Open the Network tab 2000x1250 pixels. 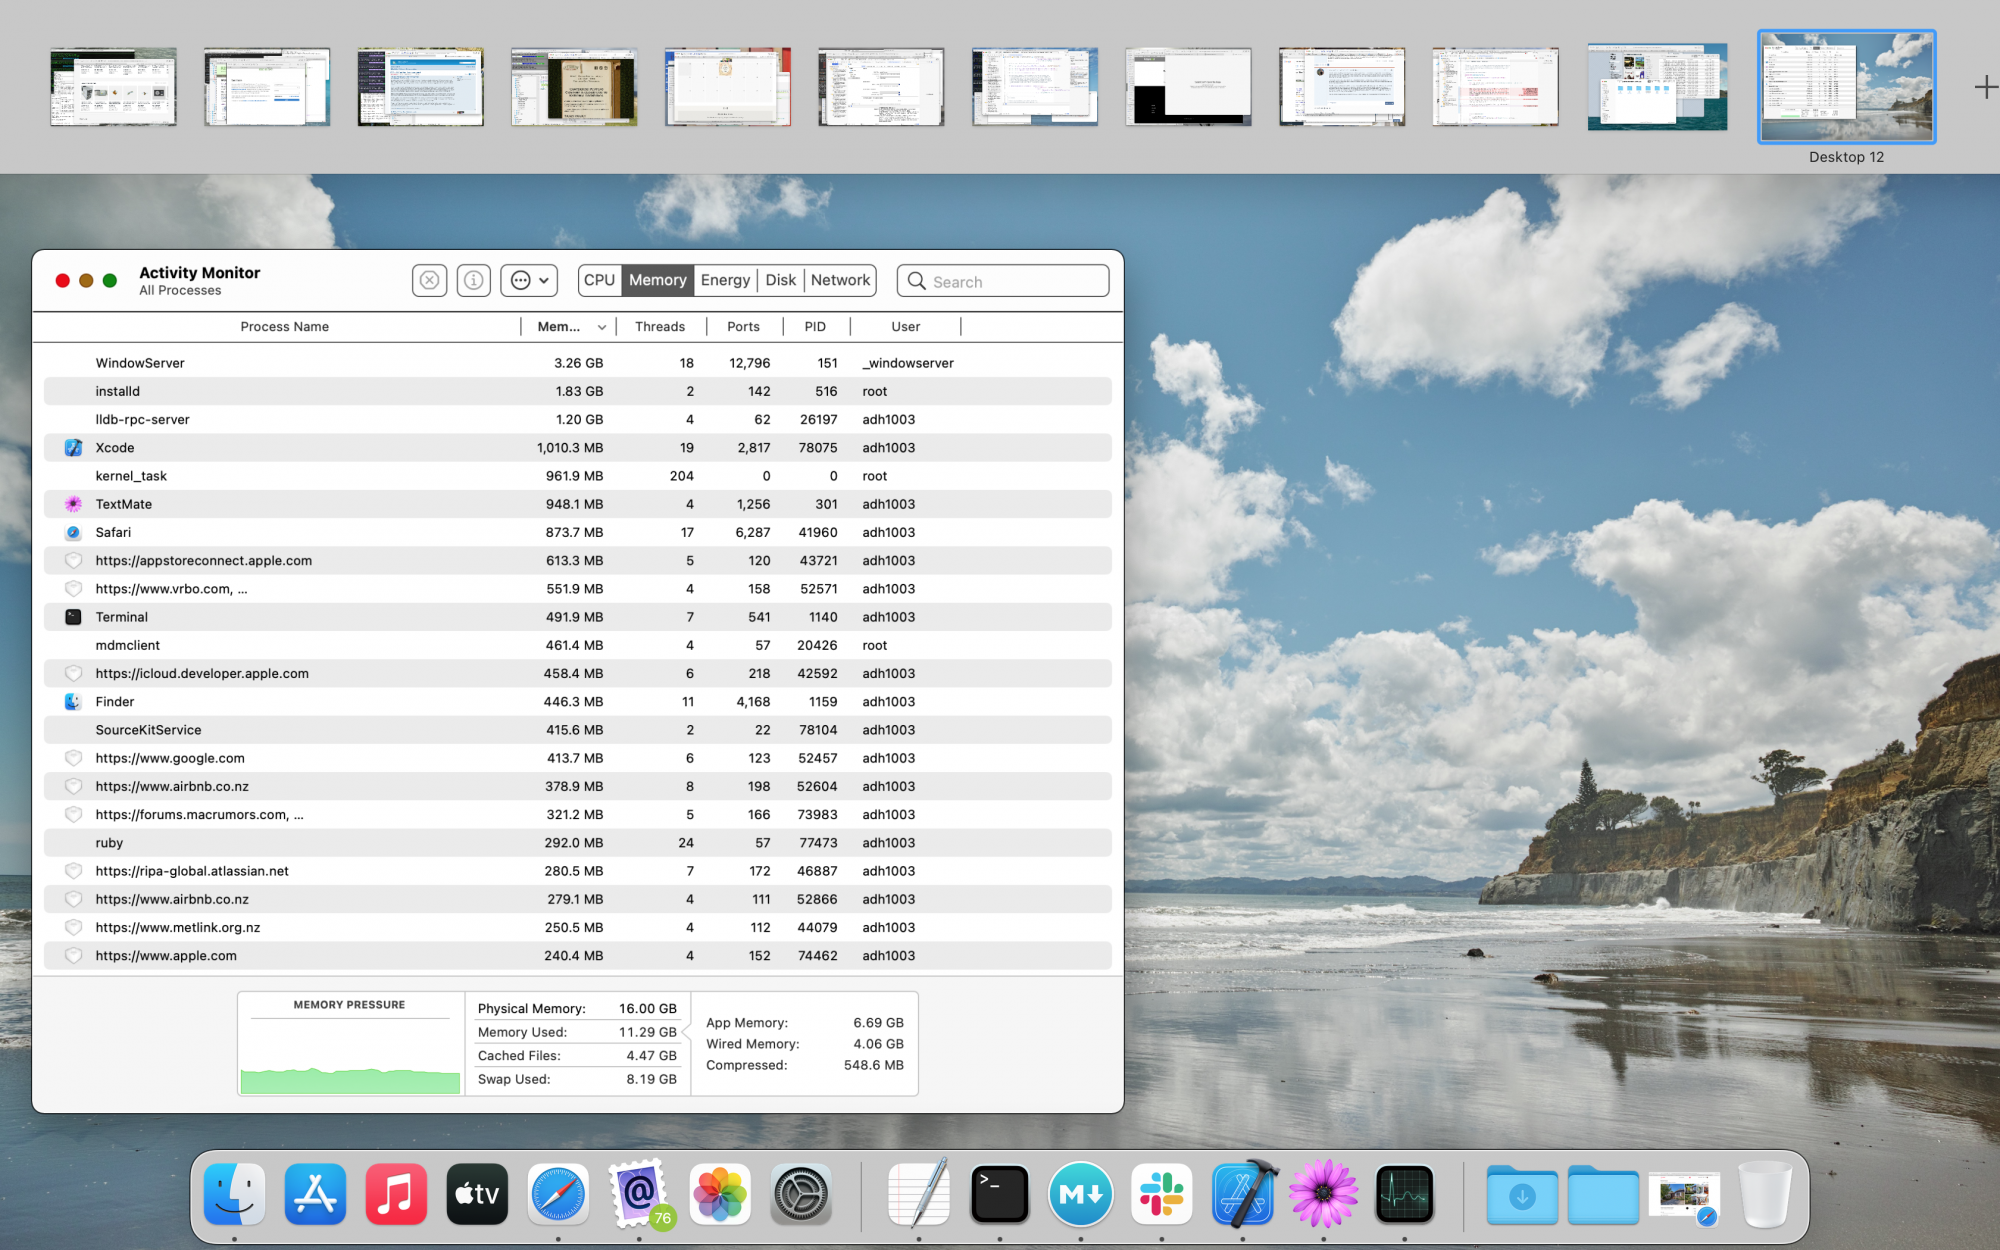click(840, 281)
